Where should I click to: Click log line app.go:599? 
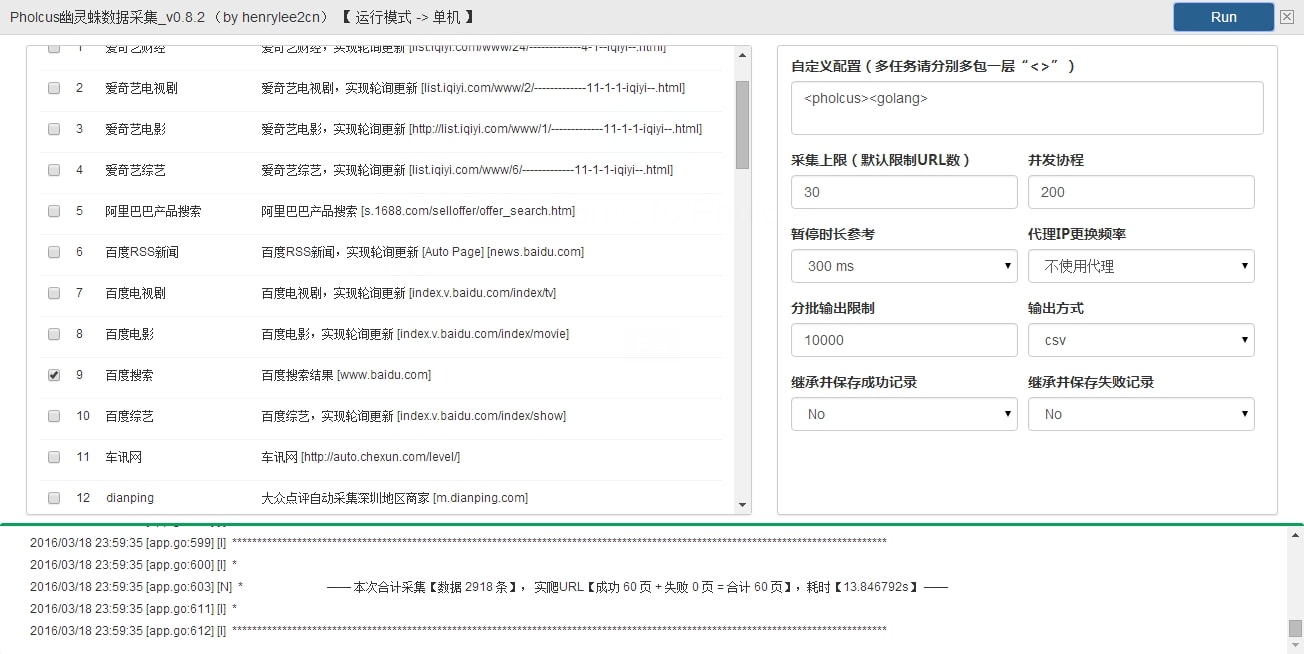point(458,542)
